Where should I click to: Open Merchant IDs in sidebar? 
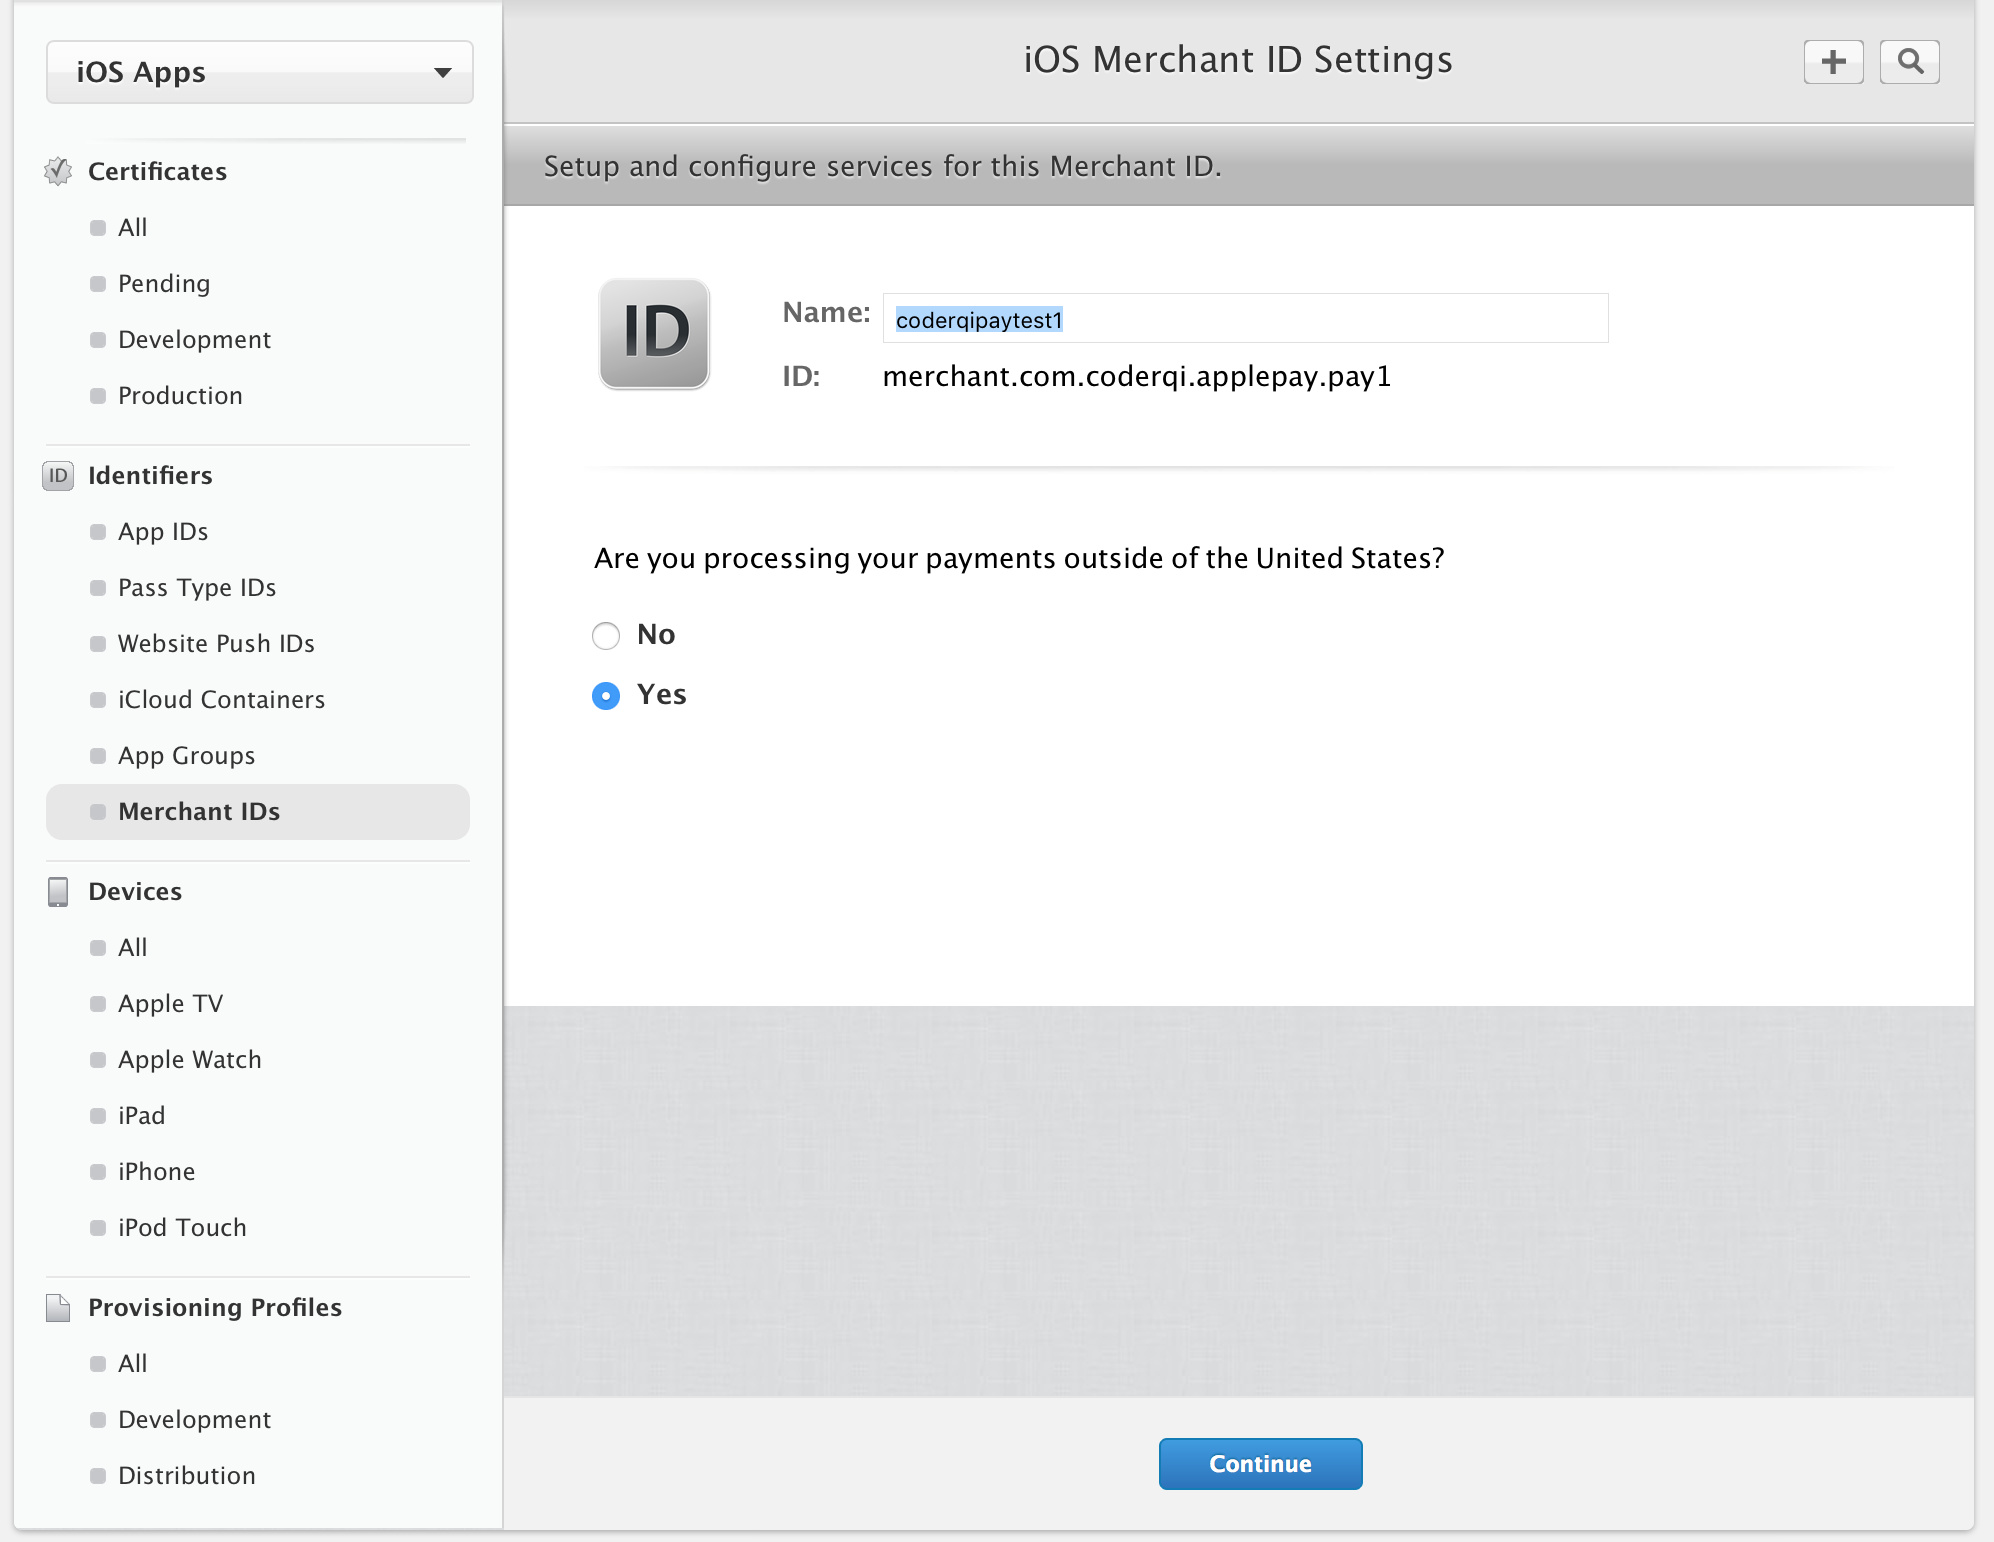[x=199, y=811]
